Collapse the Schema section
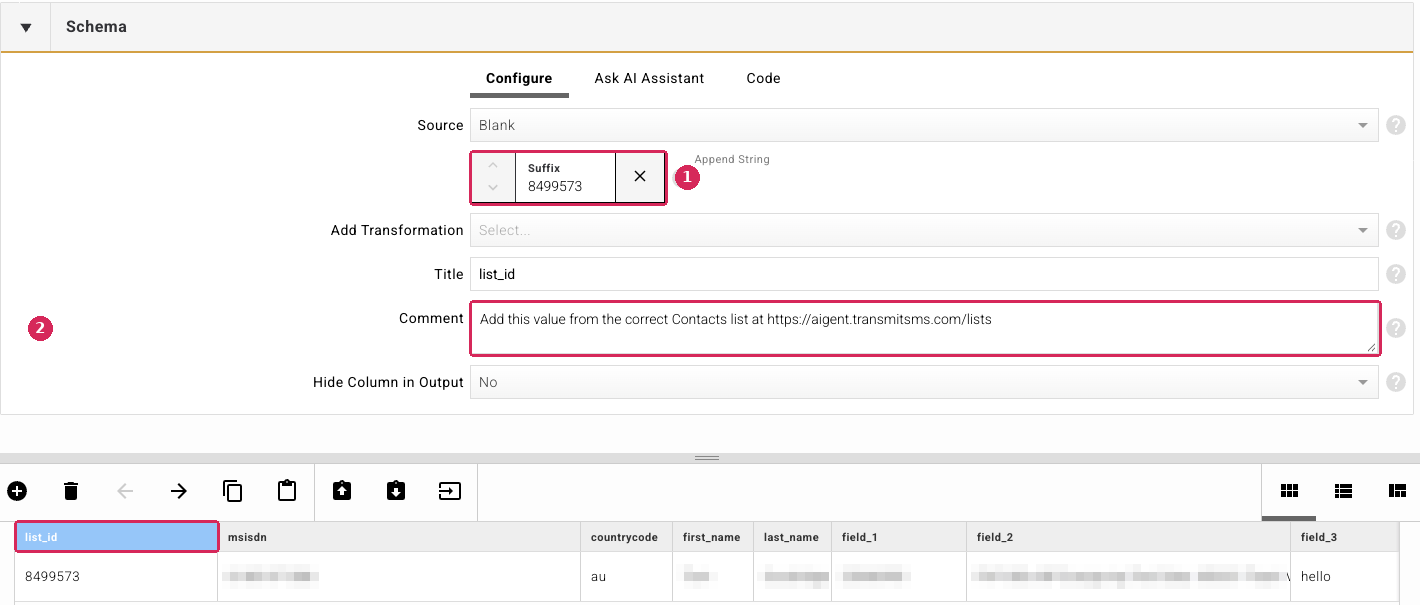The width and height of the screenshot is (1420, 605). pyautogui.click(x=26, y=27)
